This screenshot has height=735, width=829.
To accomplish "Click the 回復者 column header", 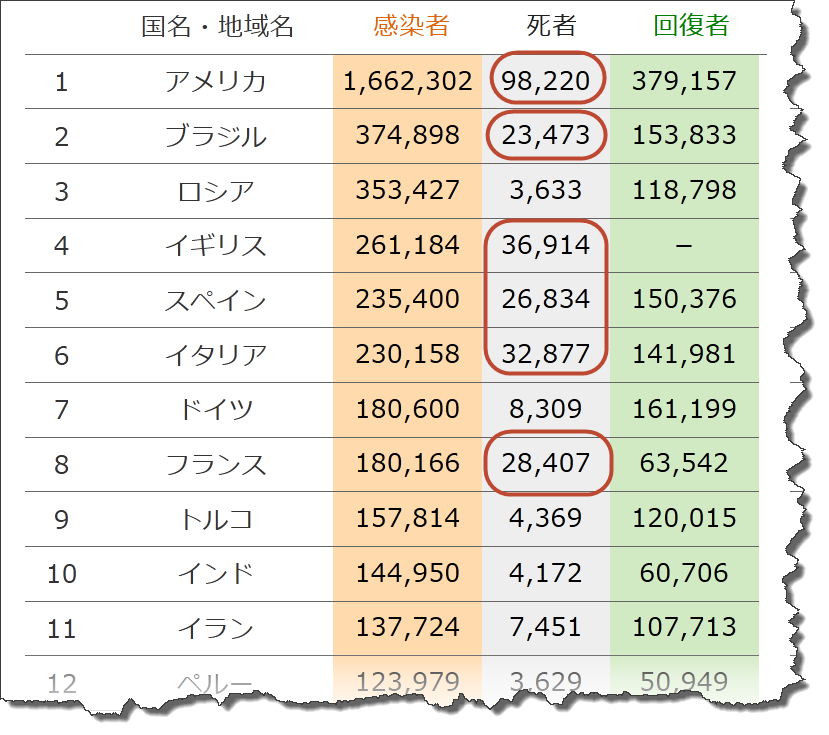I will tap(691, 26).
